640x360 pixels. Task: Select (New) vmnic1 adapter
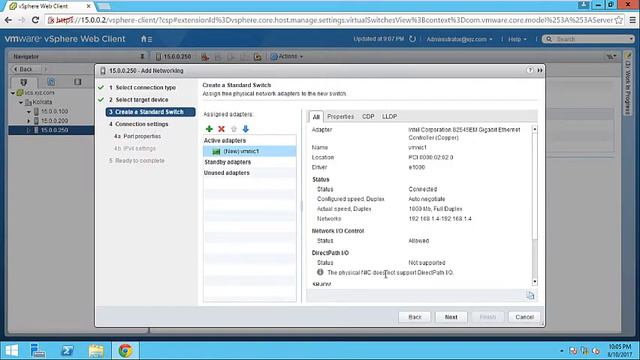point(250,151)
